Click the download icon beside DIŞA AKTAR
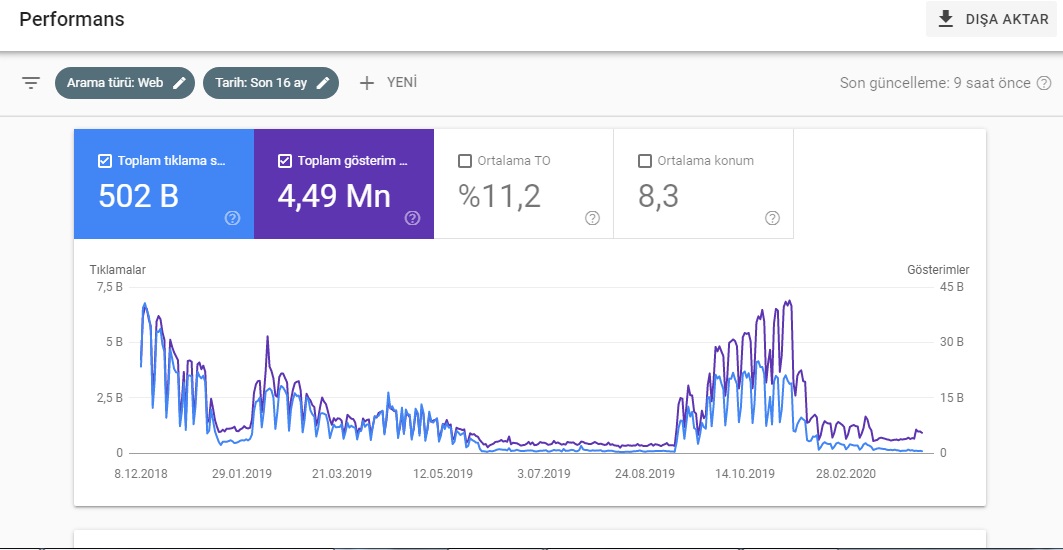1063x550 pixels. tap(946, 19)
